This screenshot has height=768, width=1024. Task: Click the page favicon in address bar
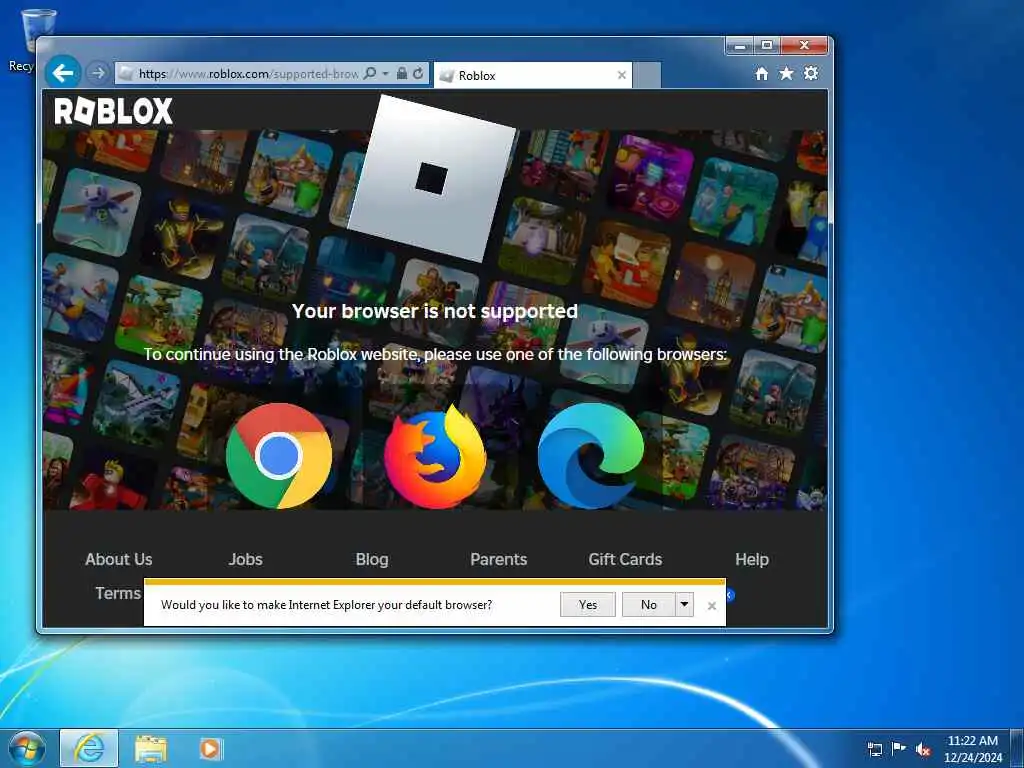click(x=127, y=74)
